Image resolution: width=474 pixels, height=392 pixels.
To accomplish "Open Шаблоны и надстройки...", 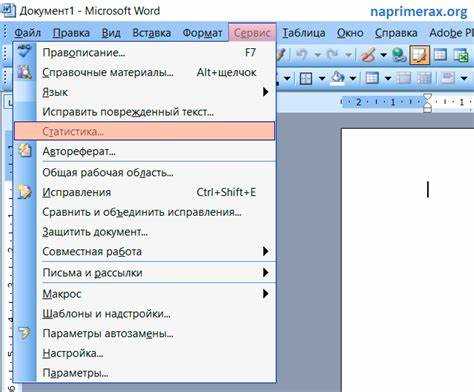I will (x=144, y=313).
